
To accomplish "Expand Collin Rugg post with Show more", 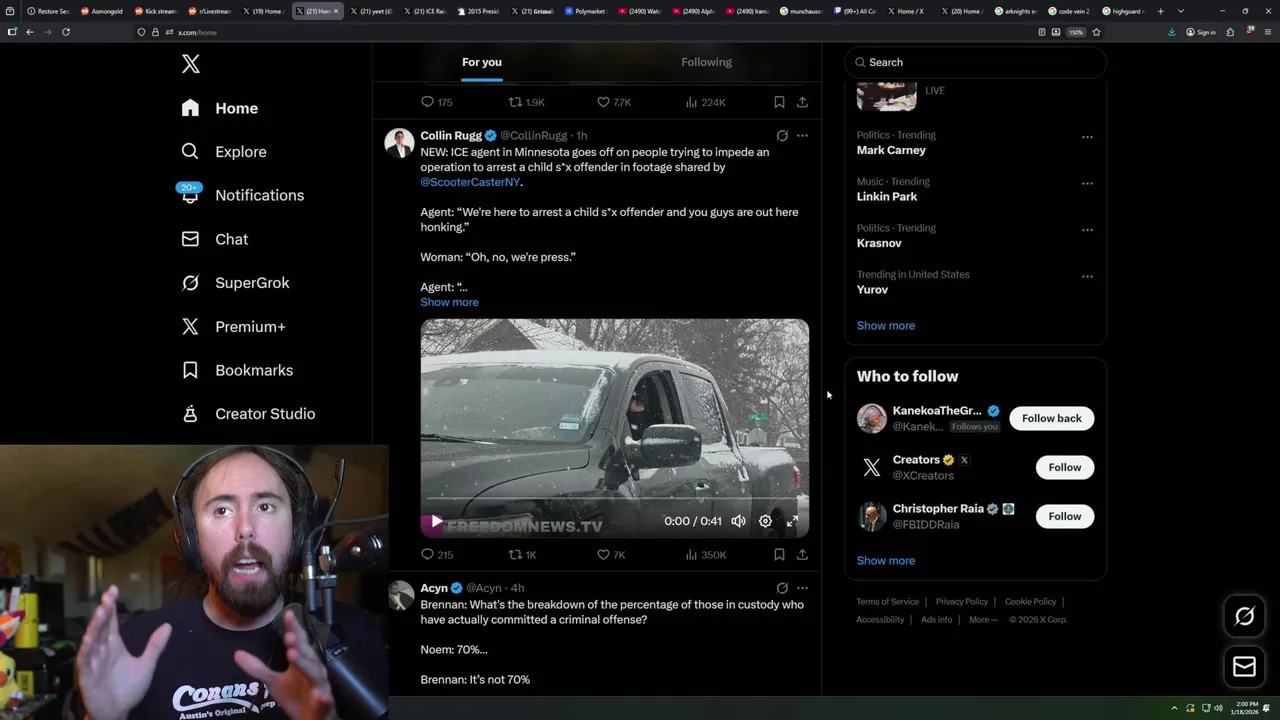I will (449, 302).
